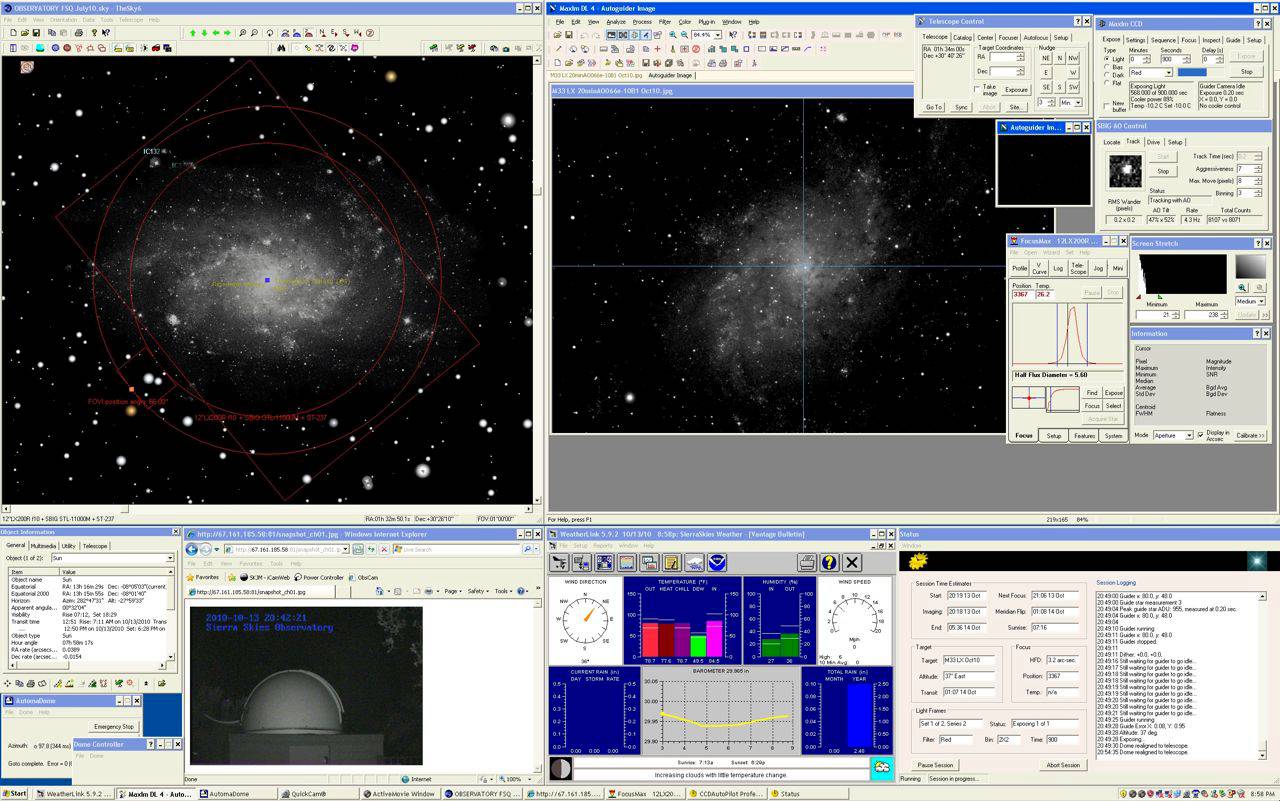Click the zoom-in magnifier in Screen Stretch
This screenshot has height=801, width=1280.
(x=1242, y=288)
